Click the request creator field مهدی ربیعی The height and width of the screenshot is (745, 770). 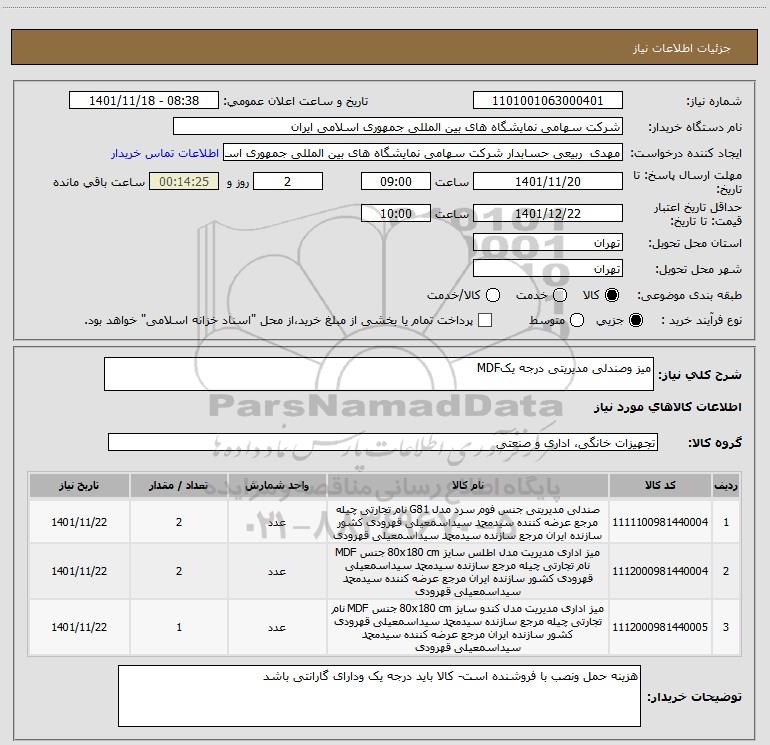423,153
